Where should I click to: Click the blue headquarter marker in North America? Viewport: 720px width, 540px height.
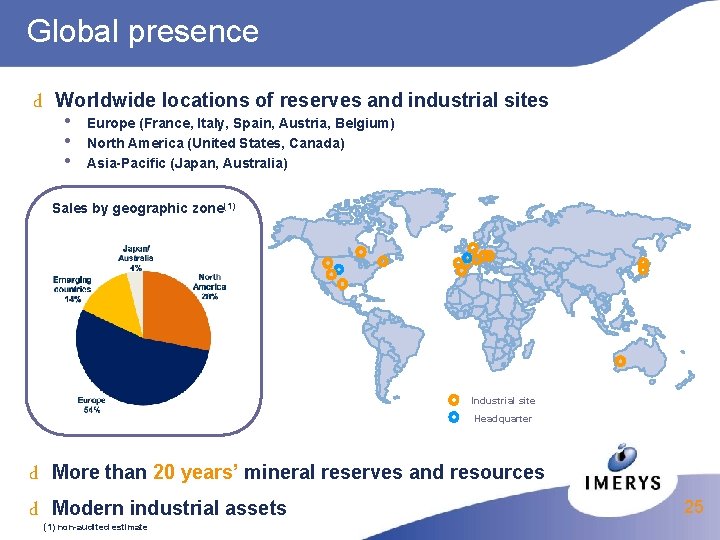339,269
